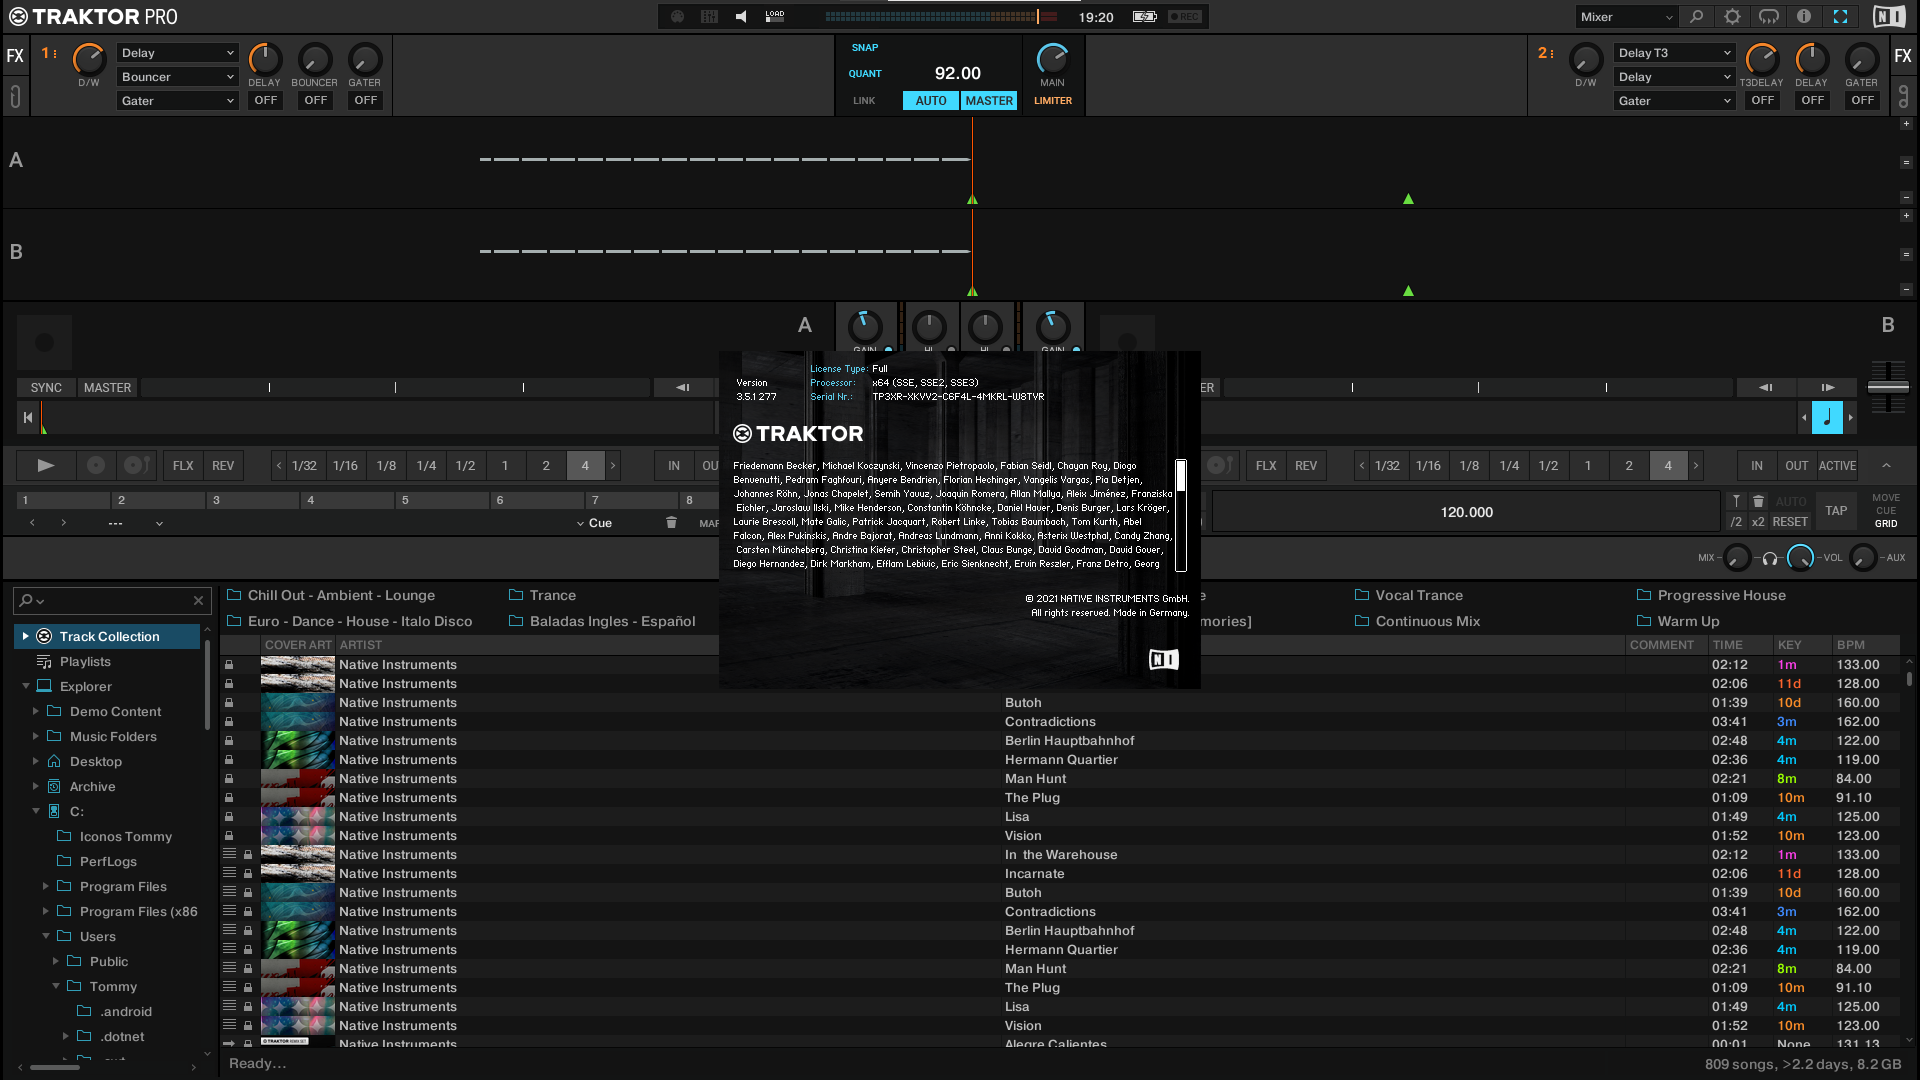Toggle FX unit 1 DELAY effect off button
Image resolution: width=1920 pixels, height=1080 pixels.
pos(265,100)
